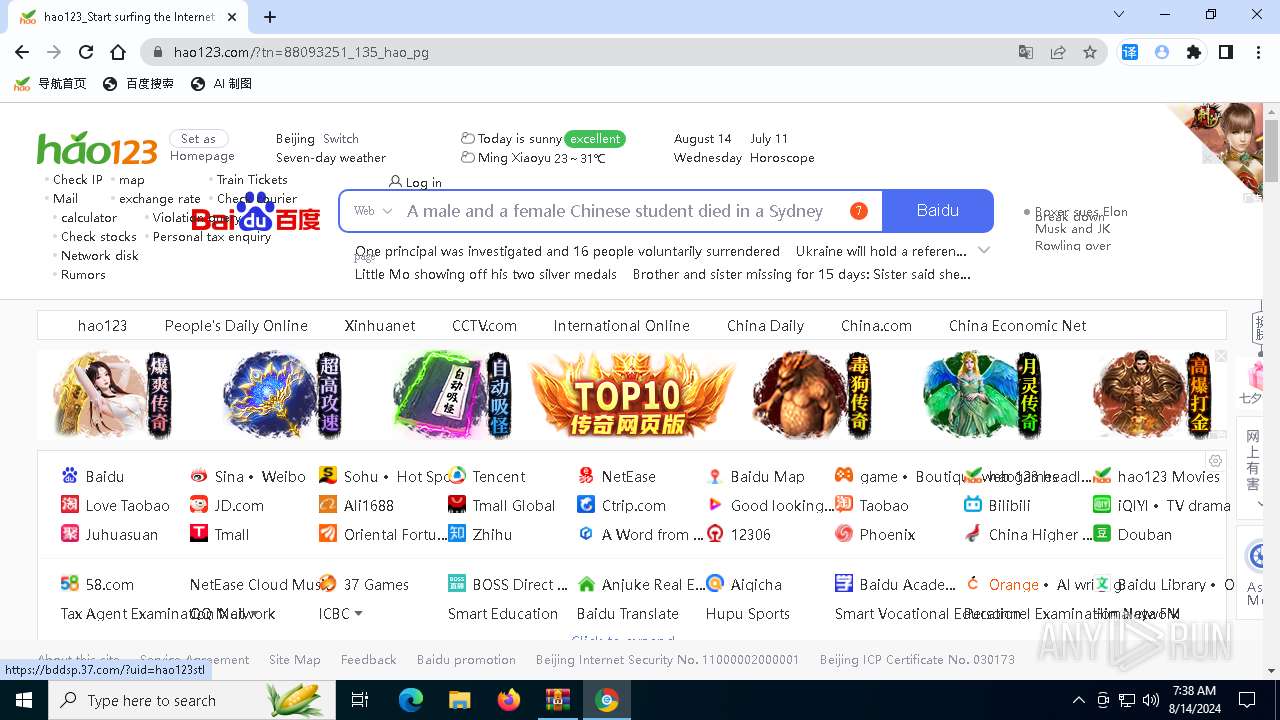Select the International Online tab

click(621, 325)
